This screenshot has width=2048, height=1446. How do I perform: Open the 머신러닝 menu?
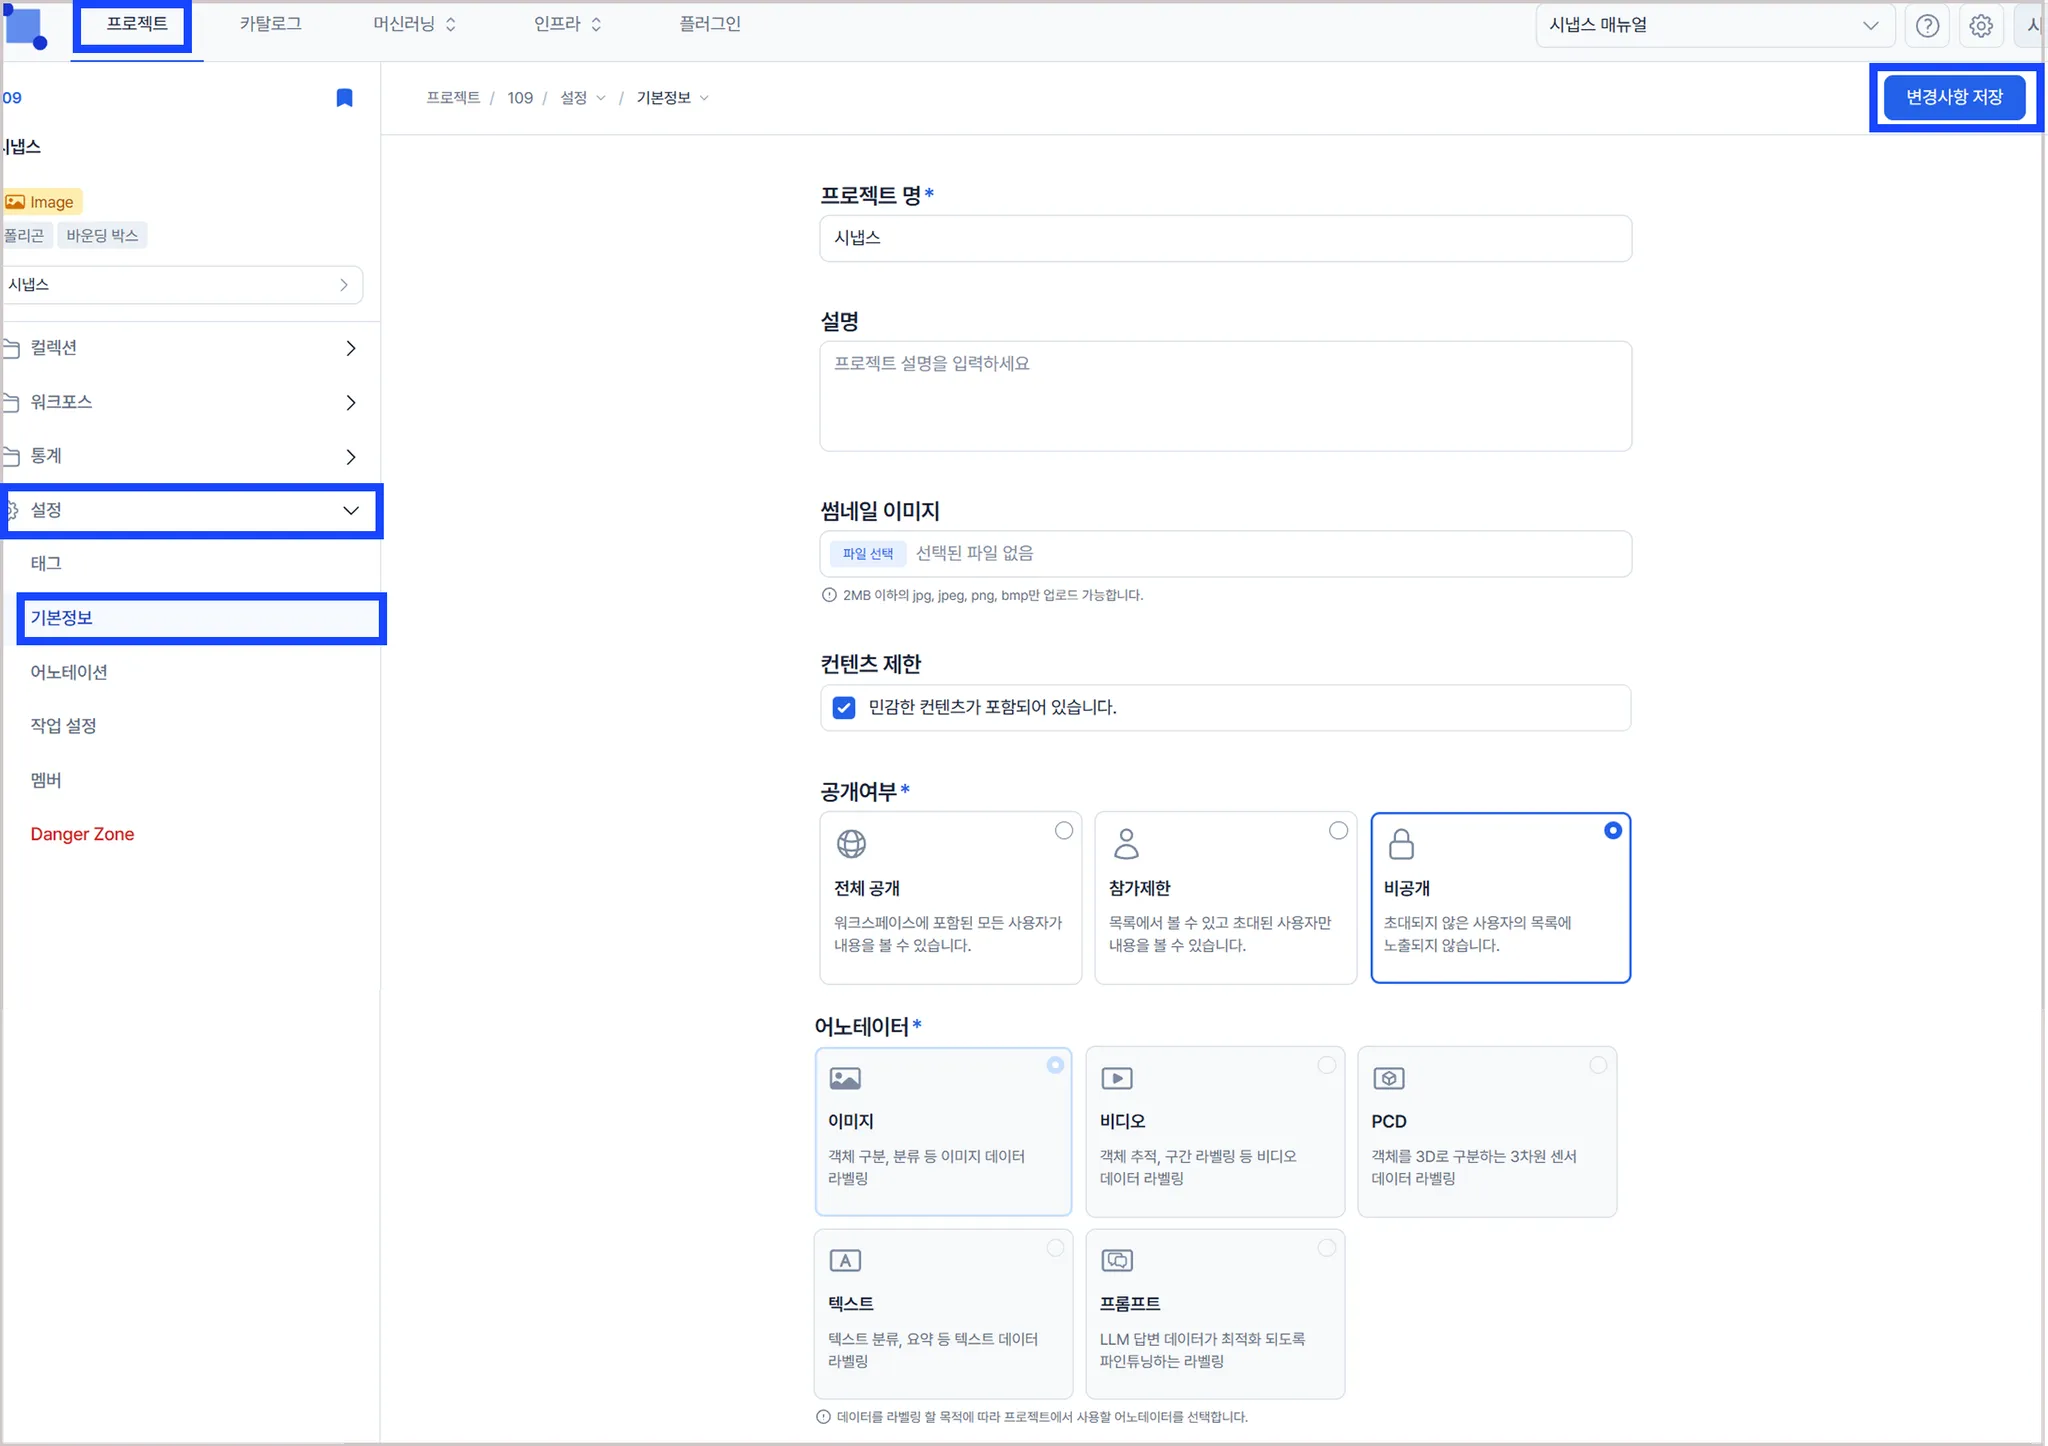414,24
